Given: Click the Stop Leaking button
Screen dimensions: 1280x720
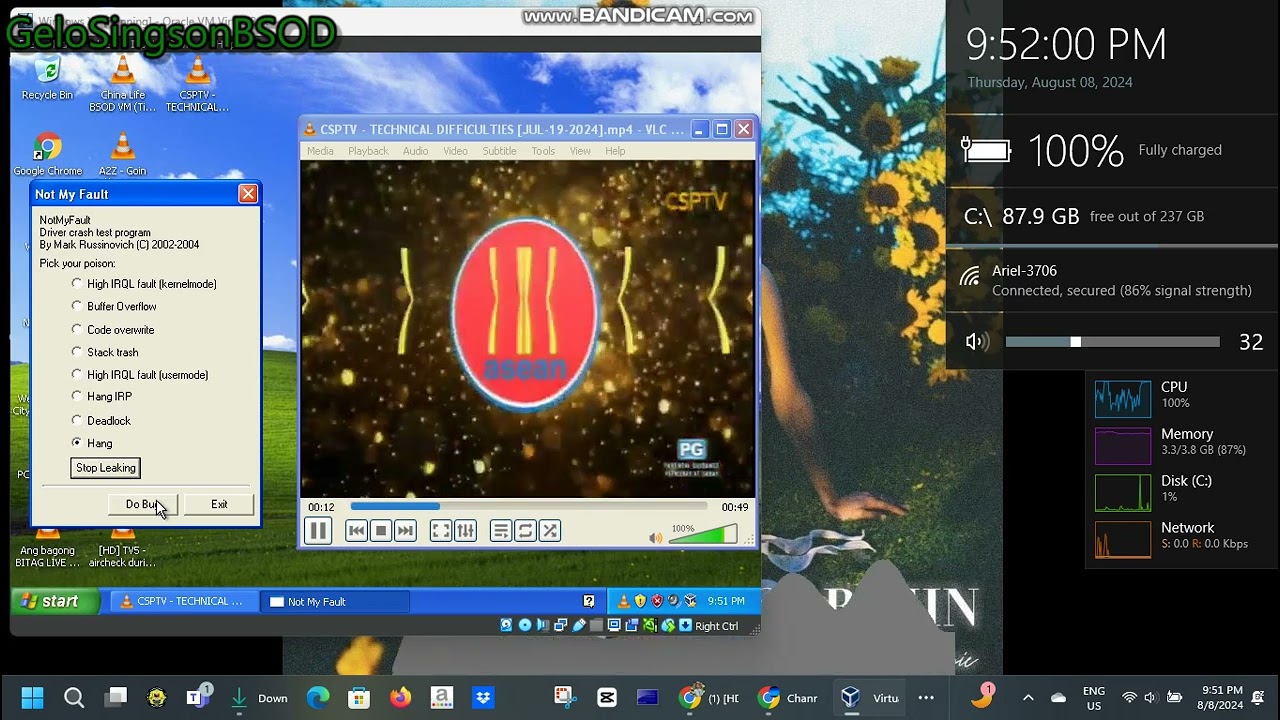Looking at the screenshot, I should (105, 468).
